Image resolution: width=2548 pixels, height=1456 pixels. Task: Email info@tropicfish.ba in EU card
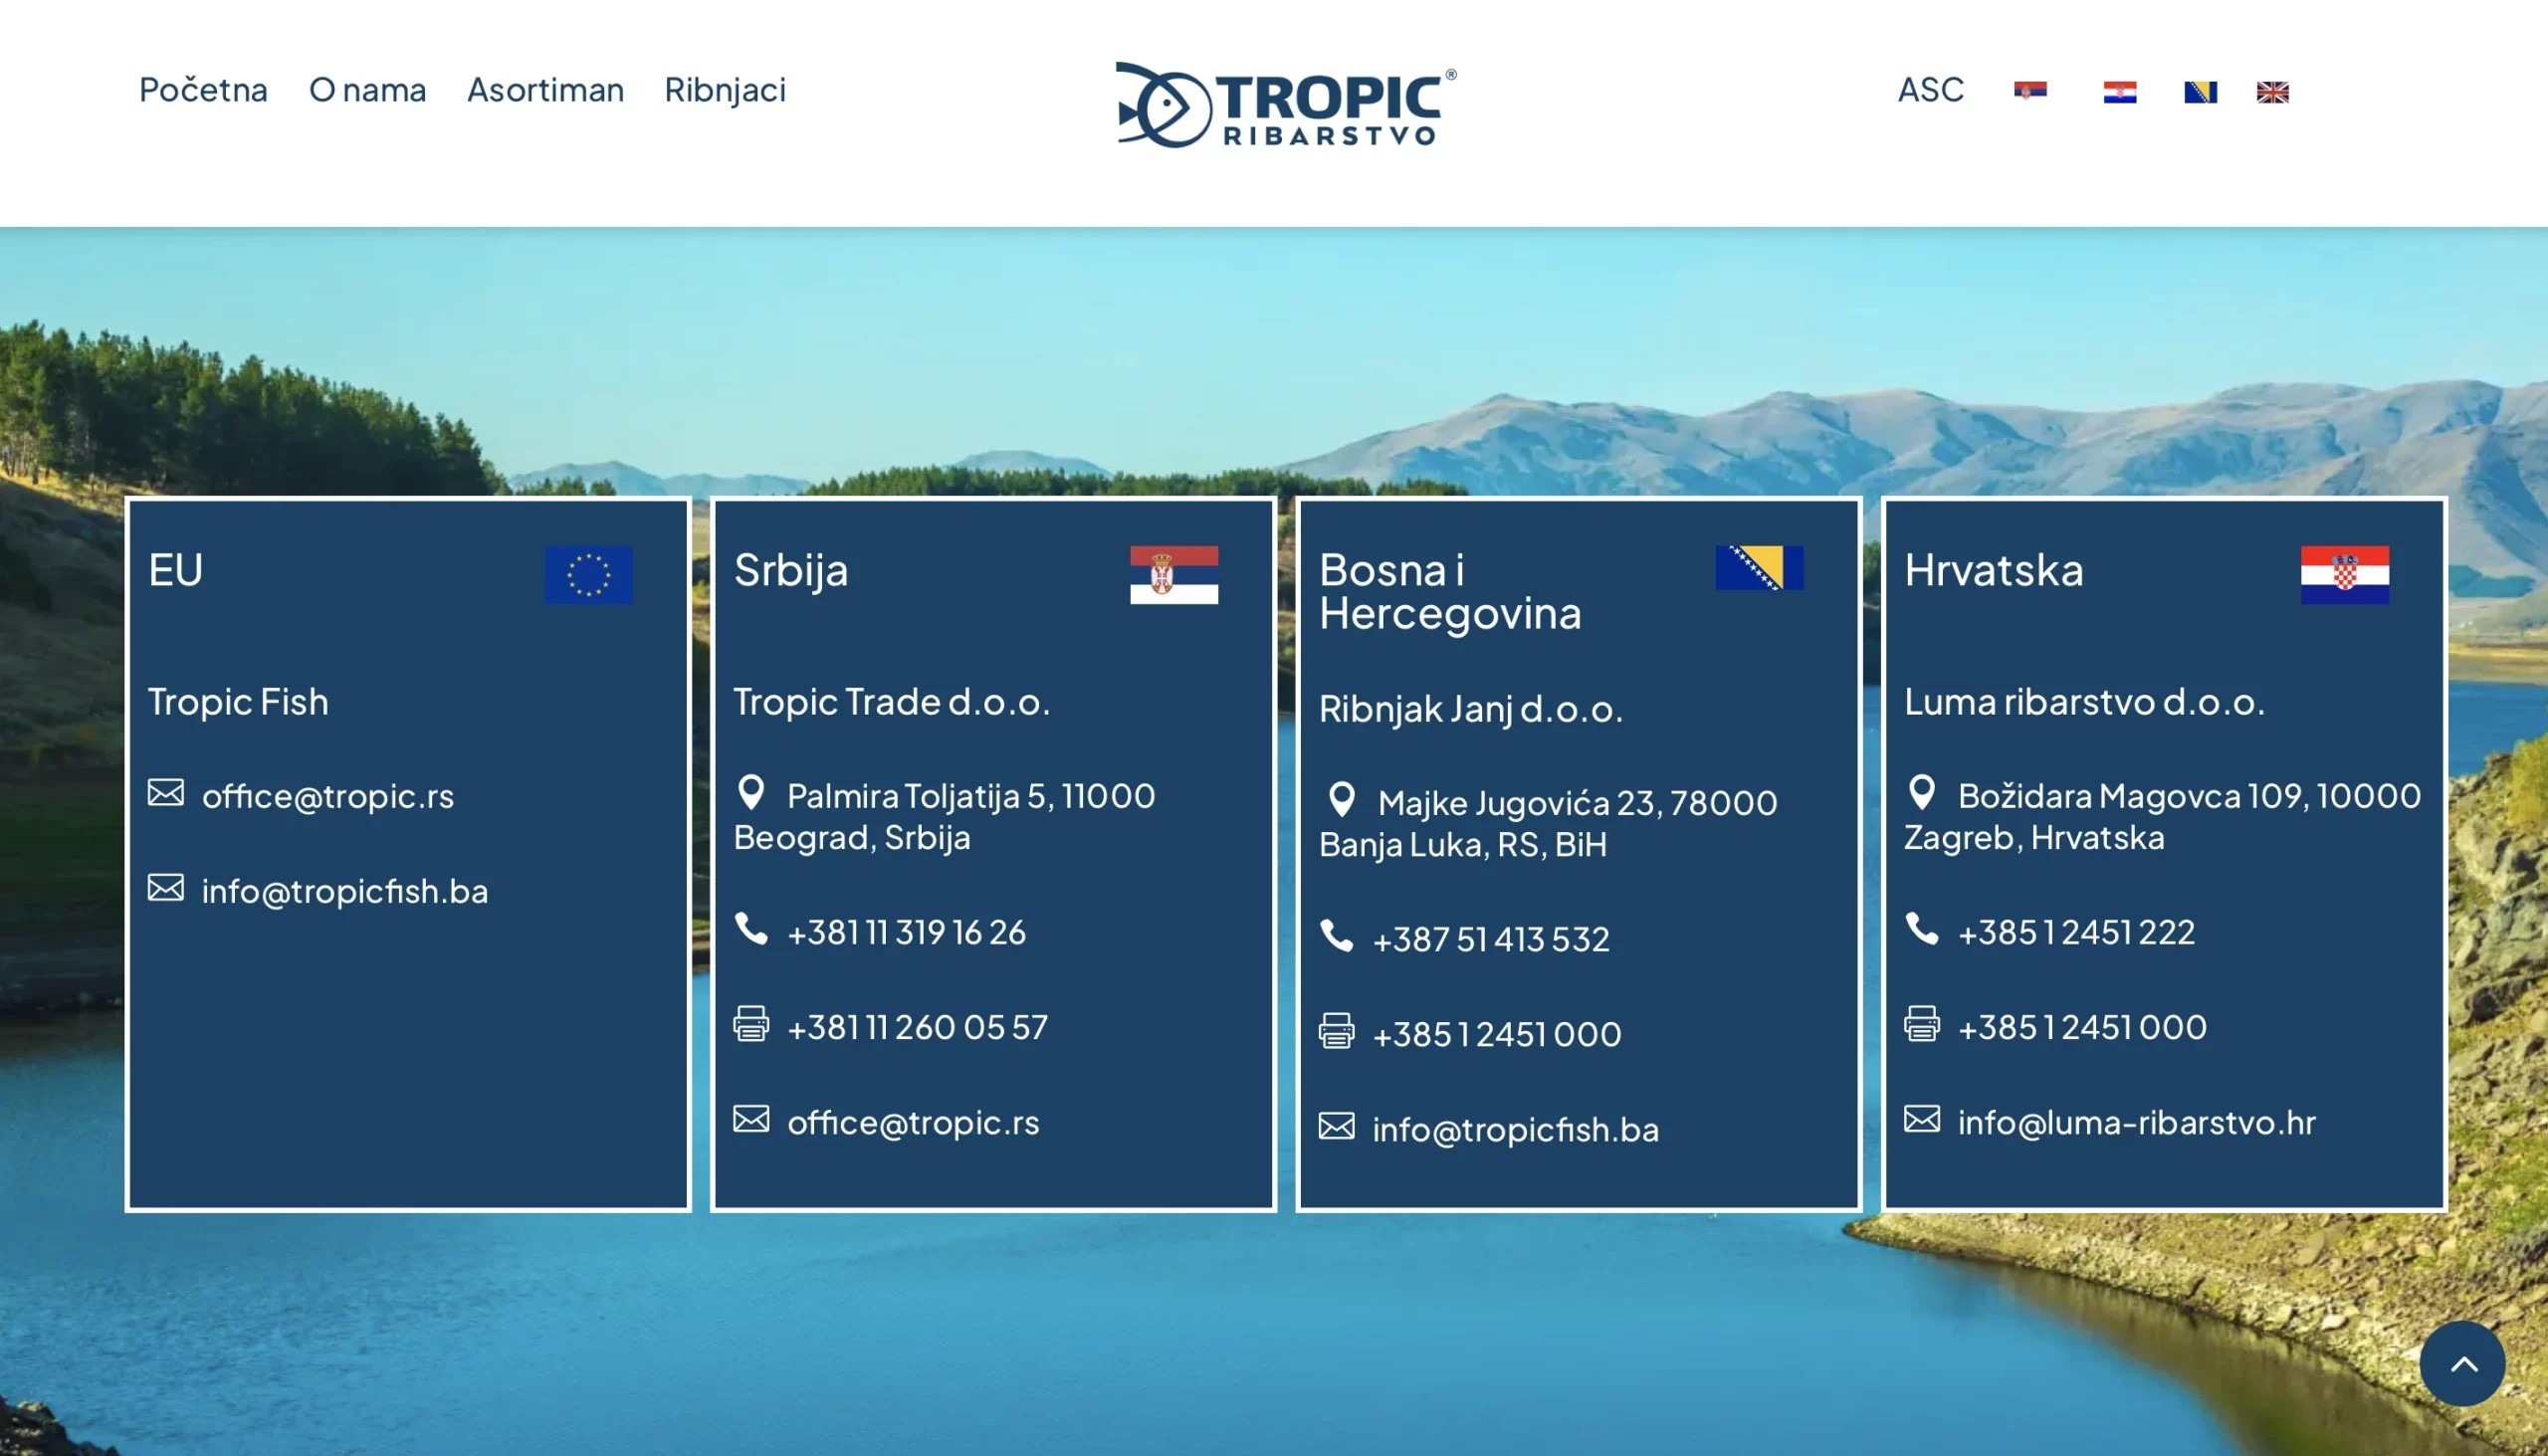(345, 891)
